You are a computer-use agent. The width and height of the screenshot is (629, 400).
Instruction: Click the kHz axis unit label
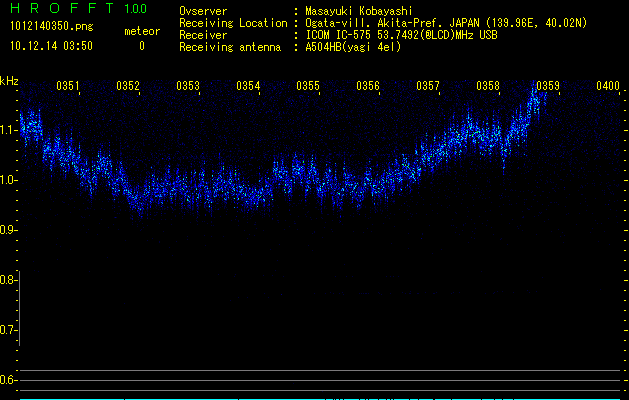click(10, 81)
